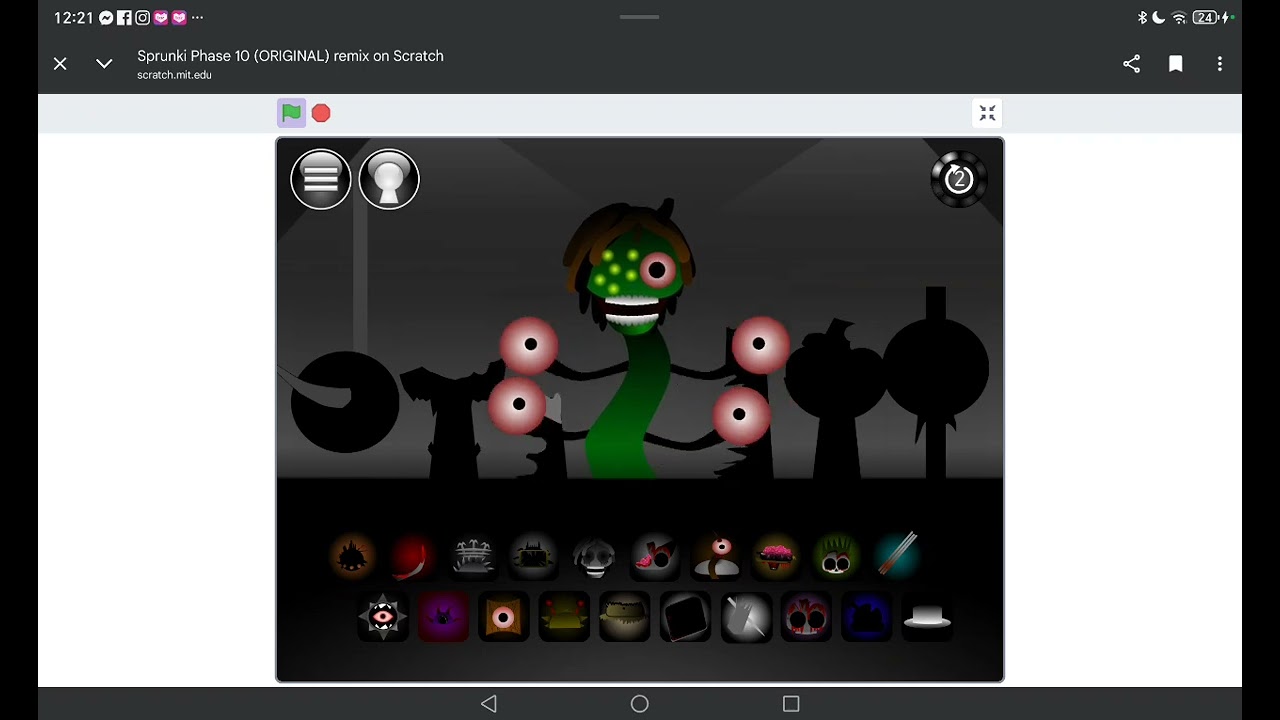Click the page title Sprunki Phase 10 remix
The image size is (1280, 720).
tap(290, 56)
